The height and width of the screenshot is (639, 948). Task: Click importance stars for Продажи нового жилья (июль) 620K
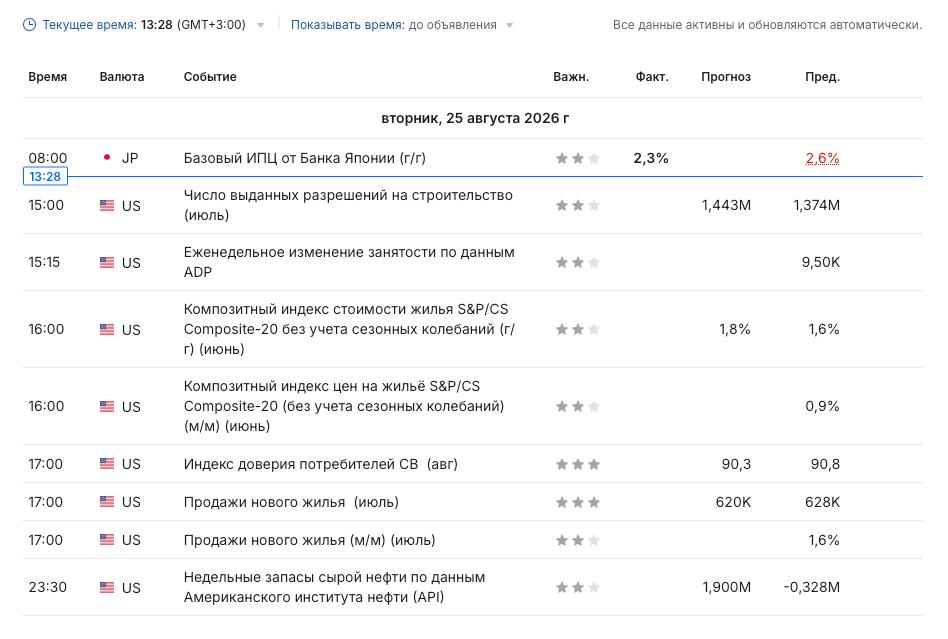click(578, 502)
